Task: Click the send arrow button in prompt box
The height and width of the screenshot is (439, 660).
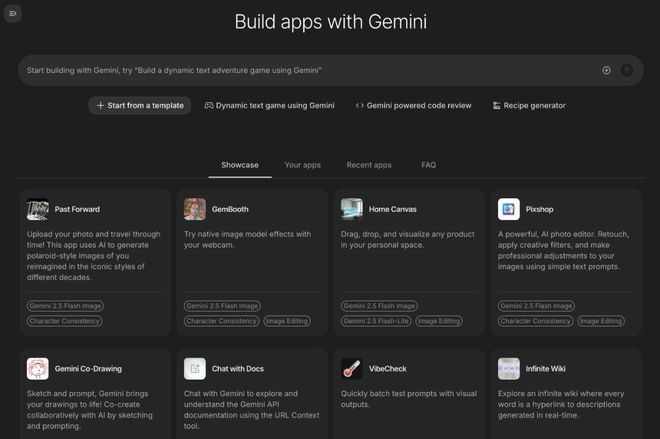Action: pyautogui.click(x=627, y=70)
